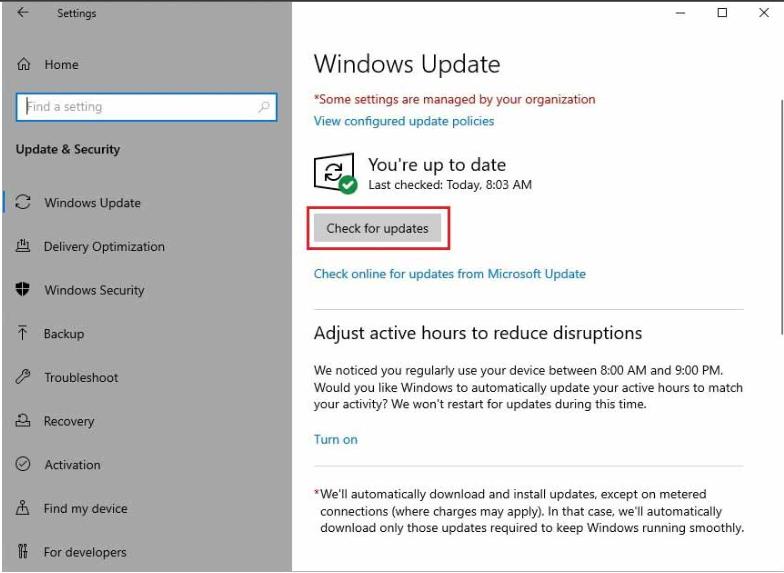
Task: Click the Recovery icon in sidebar
Action: [x=24, y=421]
